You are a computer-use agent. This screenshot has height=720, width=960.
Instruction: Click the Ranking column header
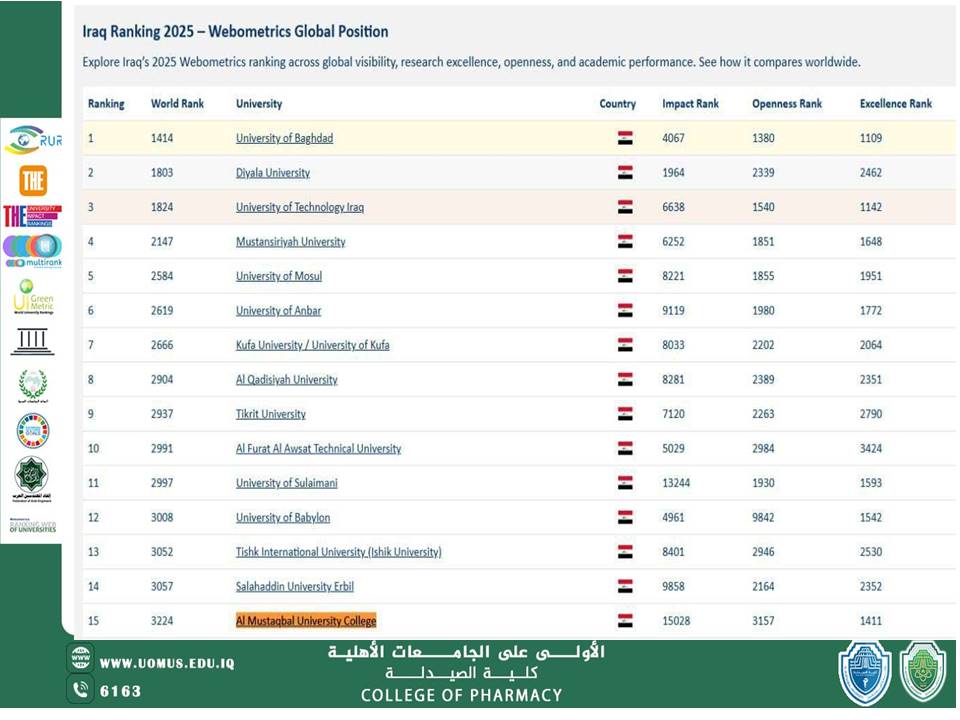107,103
